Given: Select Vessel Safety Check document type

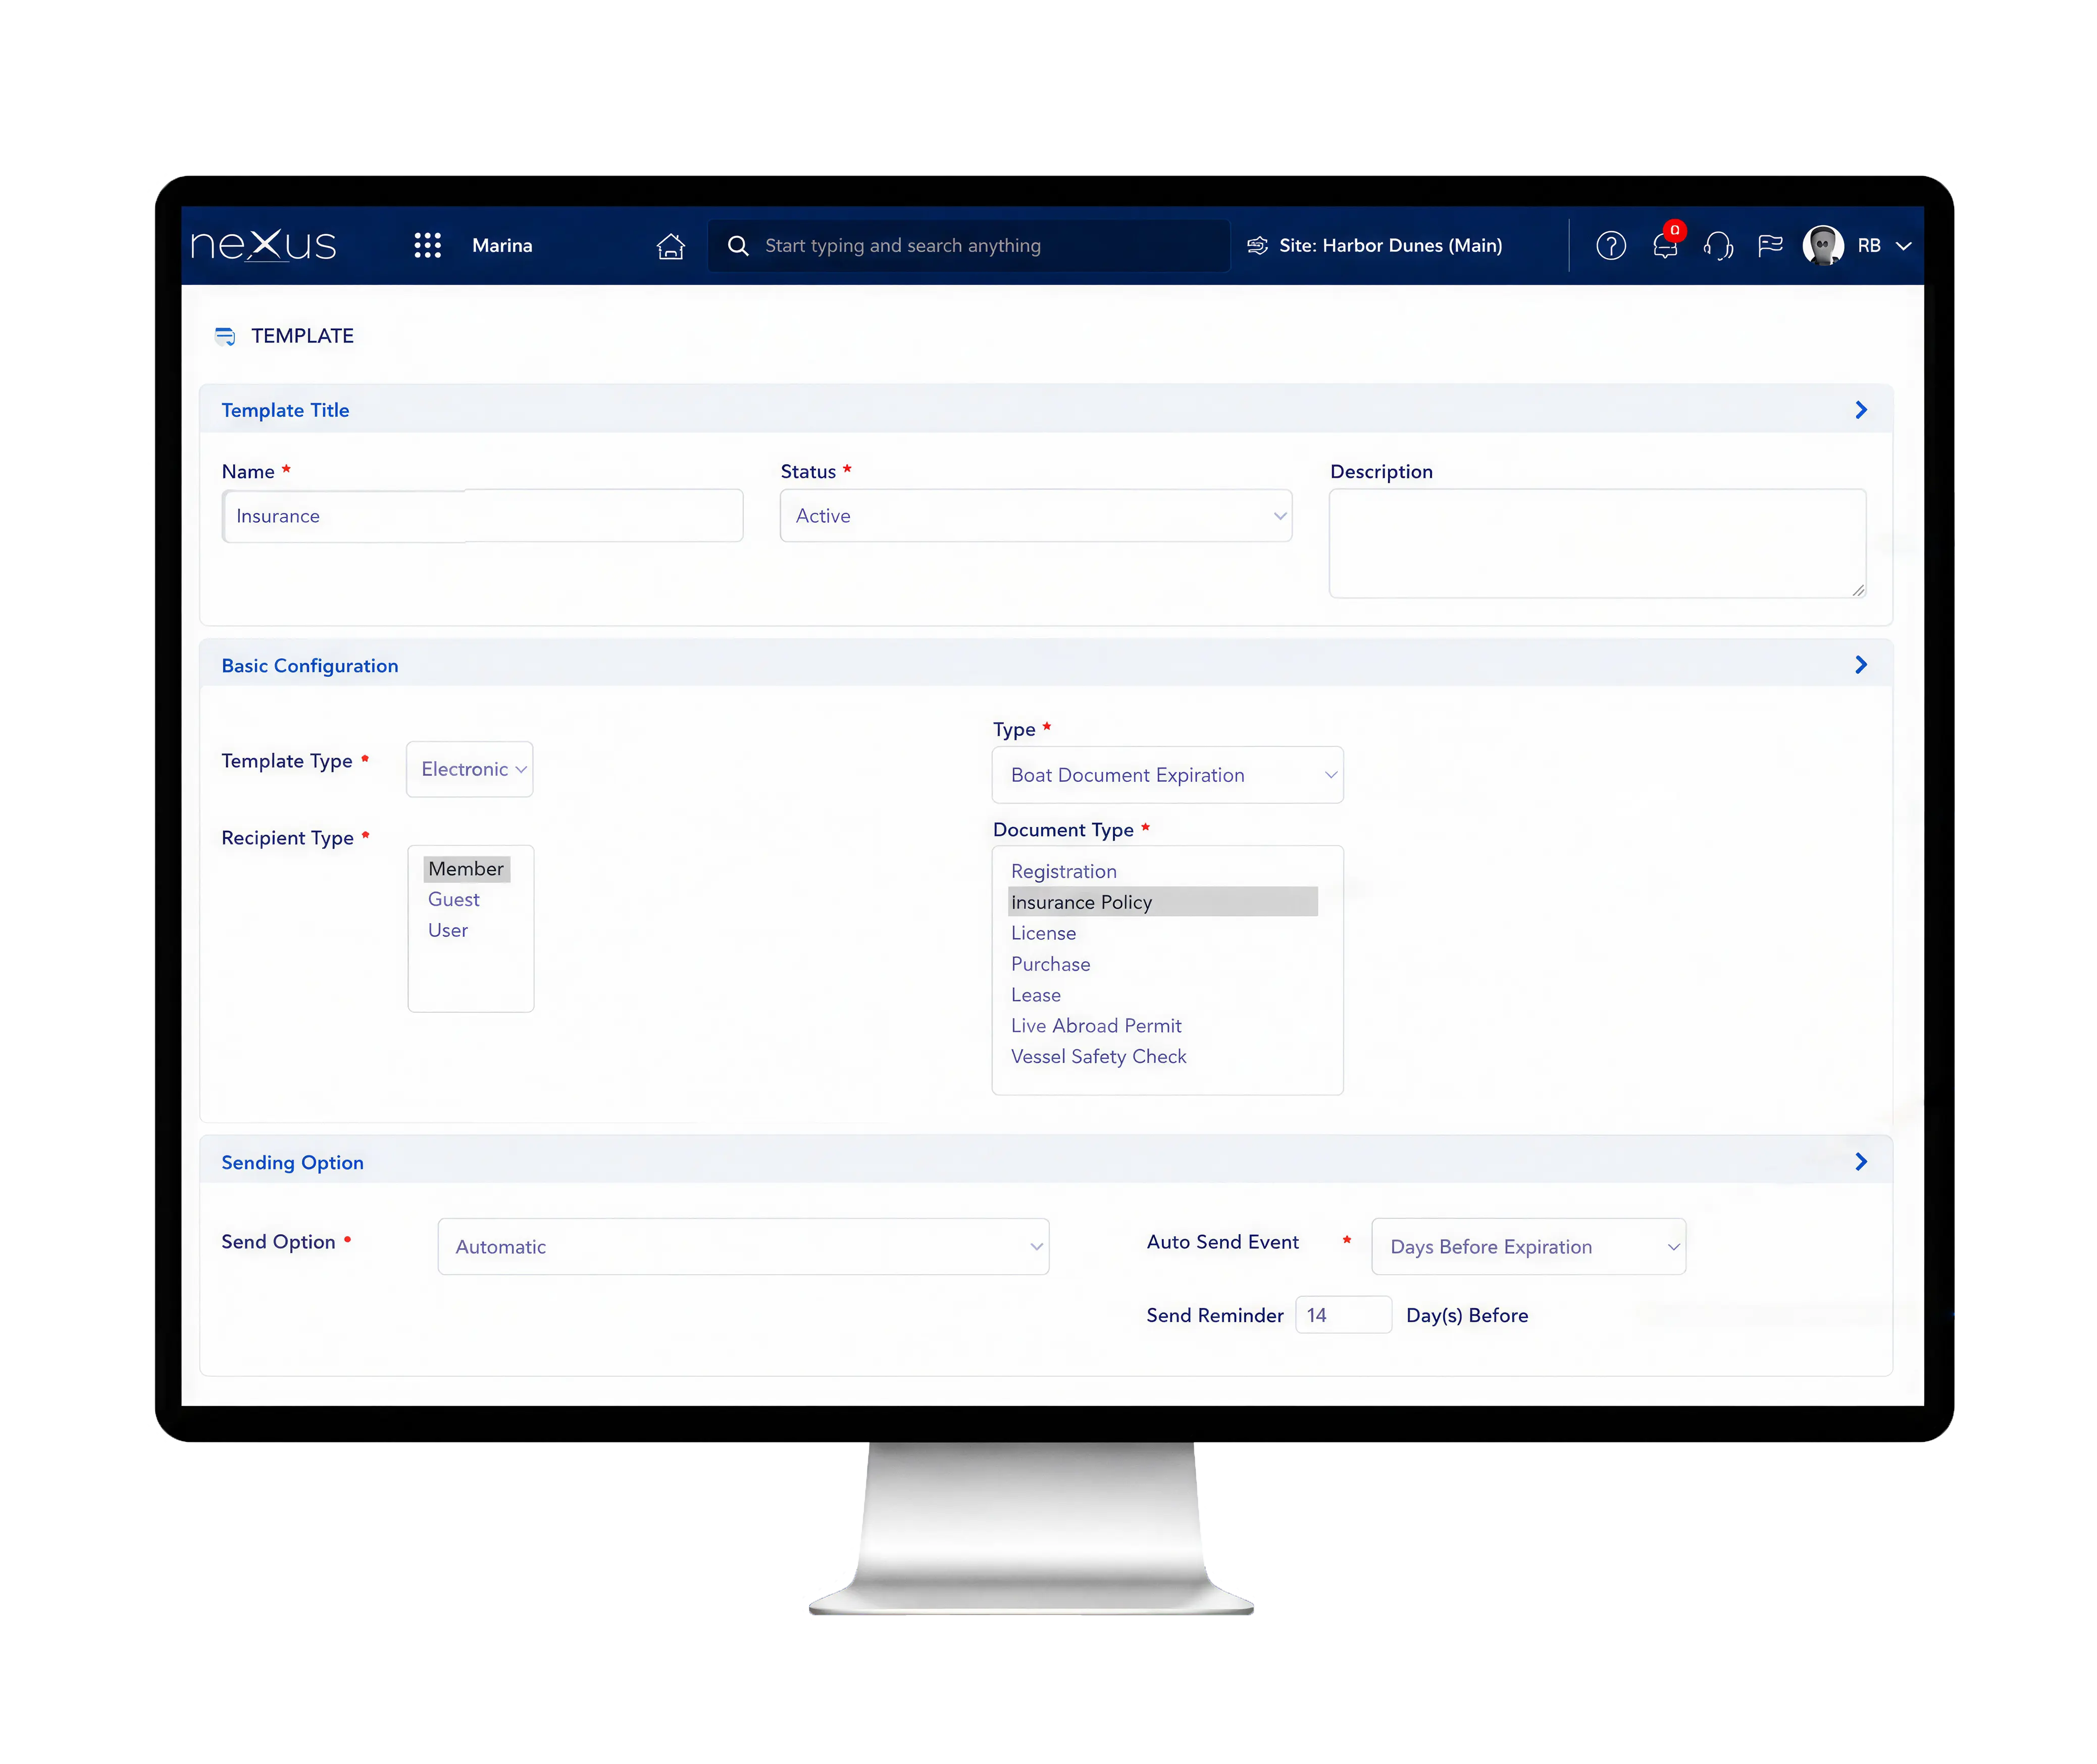Looking at the screenshot, I should click(x=1098, y=1056).
